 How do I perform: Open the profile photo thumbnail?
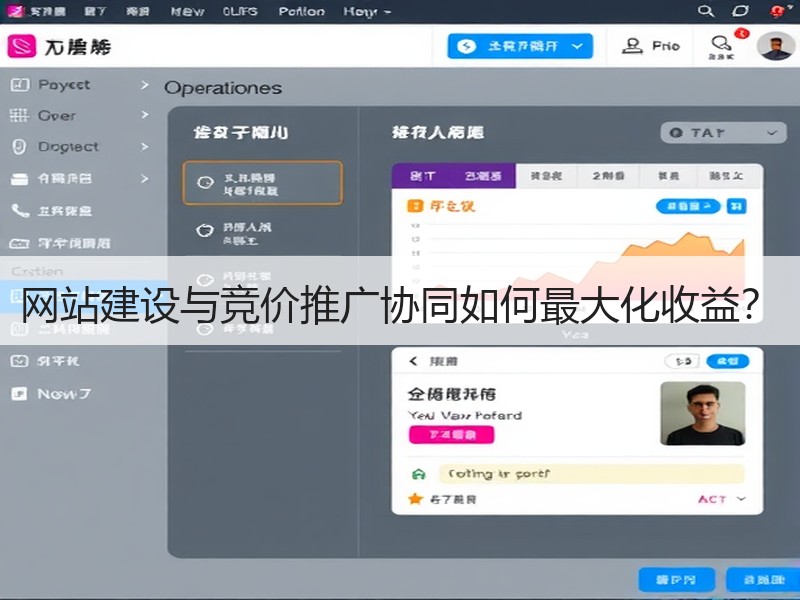(703, 413)
